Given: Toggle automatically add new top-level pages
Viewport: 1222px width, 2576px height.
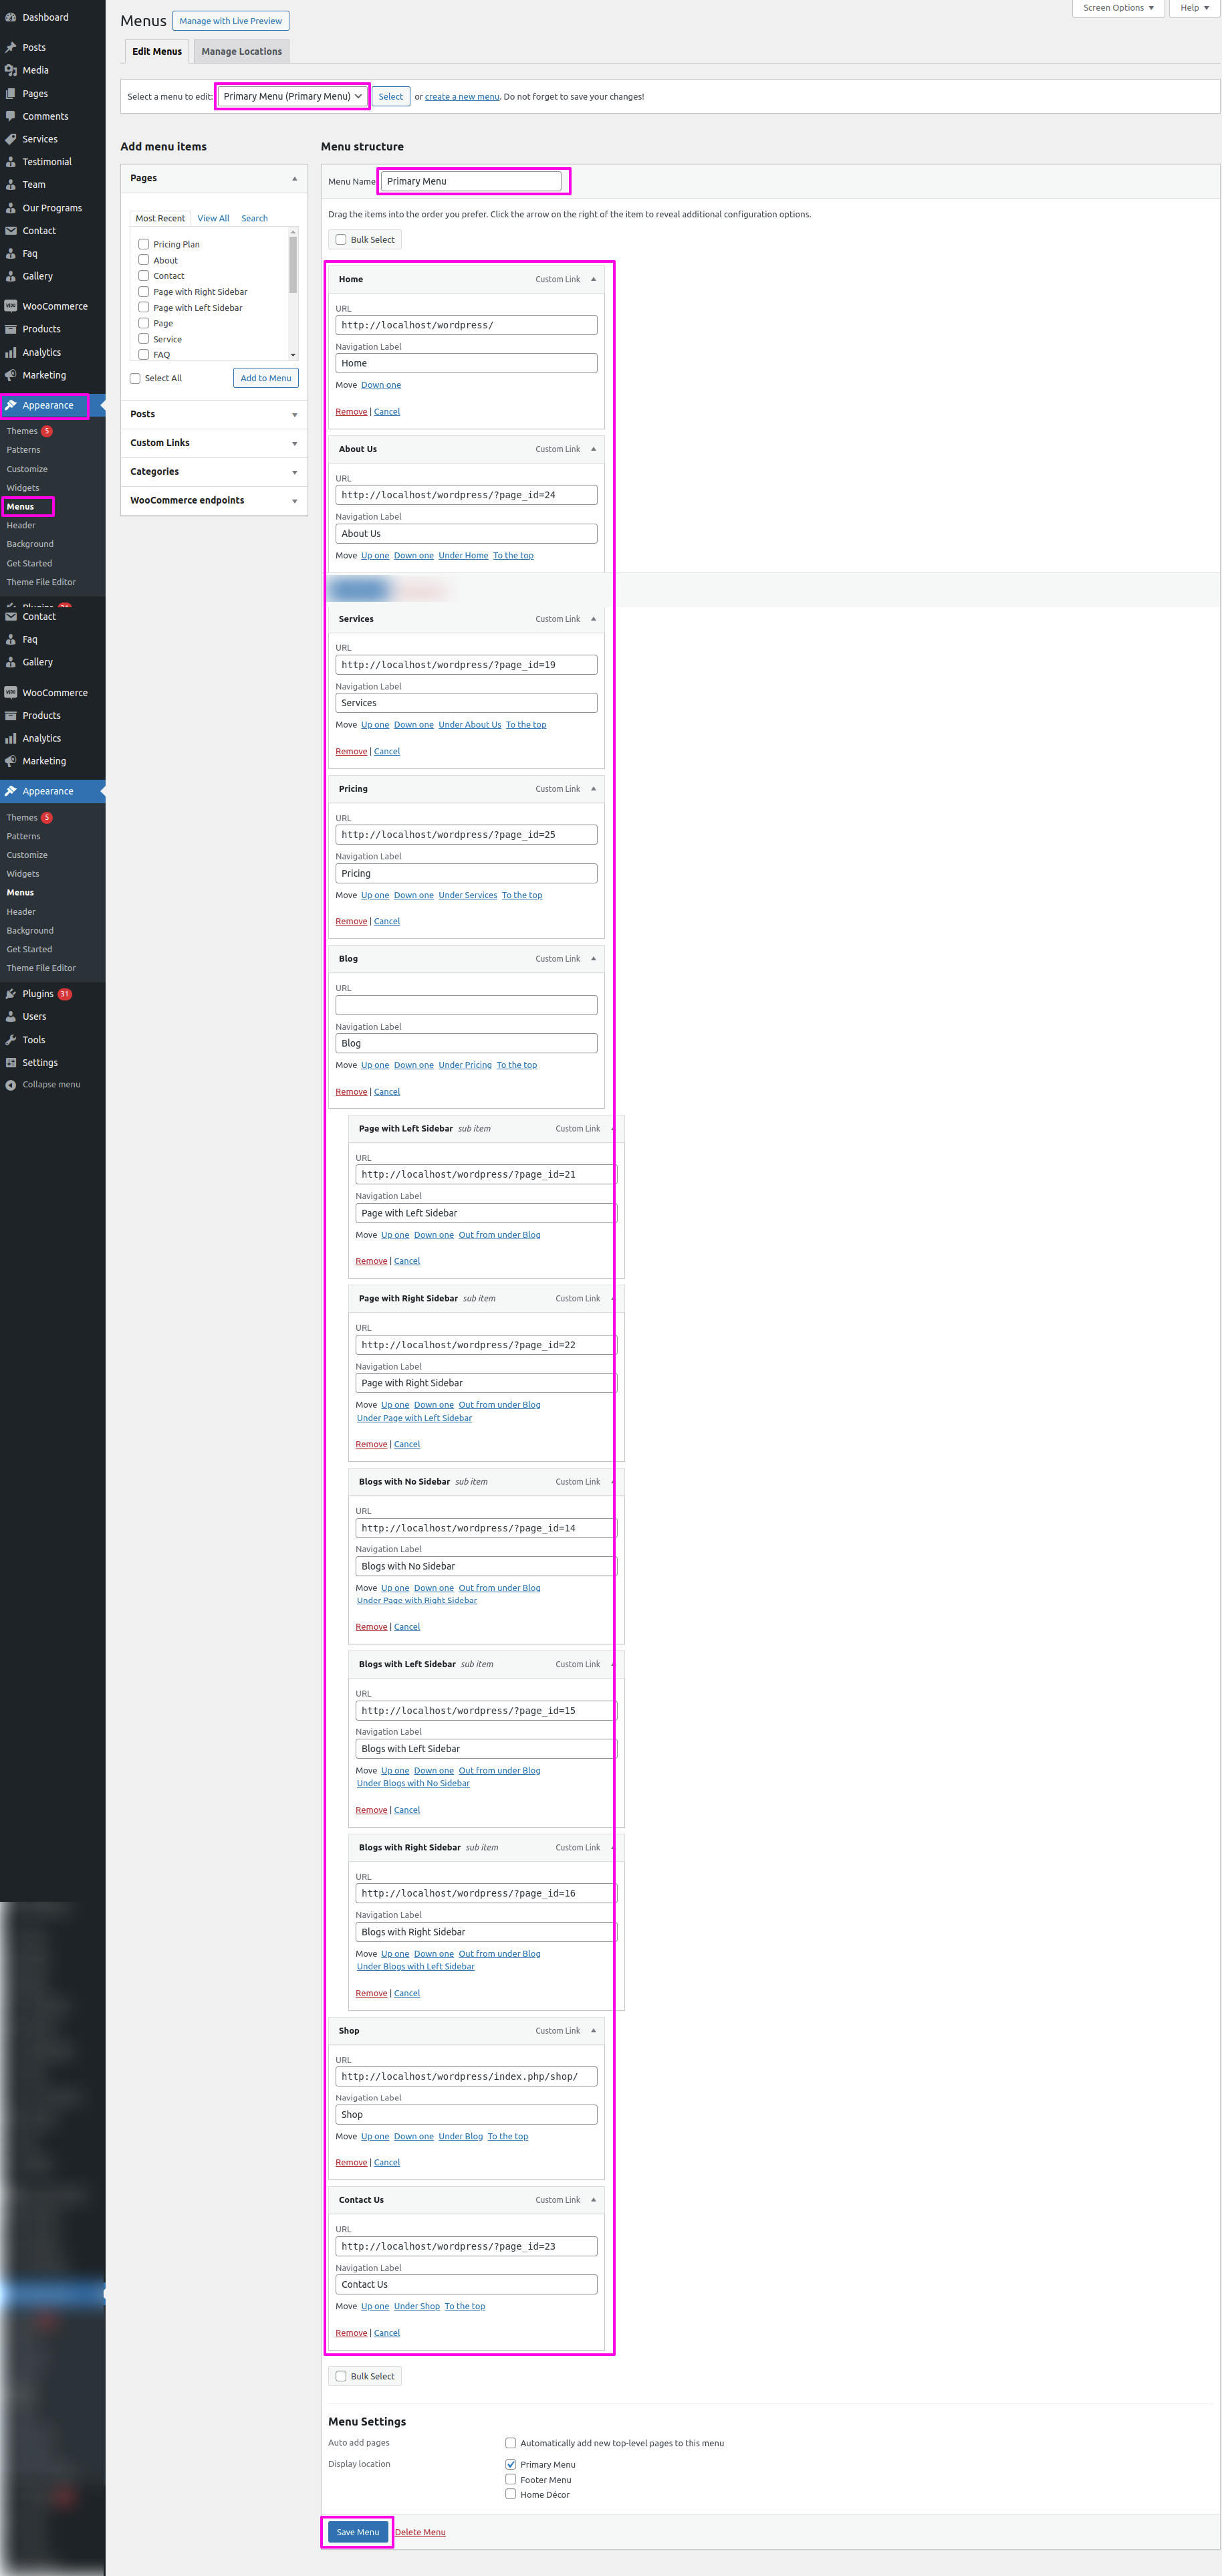Looking at the screenshot, I should (x=511, y=2443).
